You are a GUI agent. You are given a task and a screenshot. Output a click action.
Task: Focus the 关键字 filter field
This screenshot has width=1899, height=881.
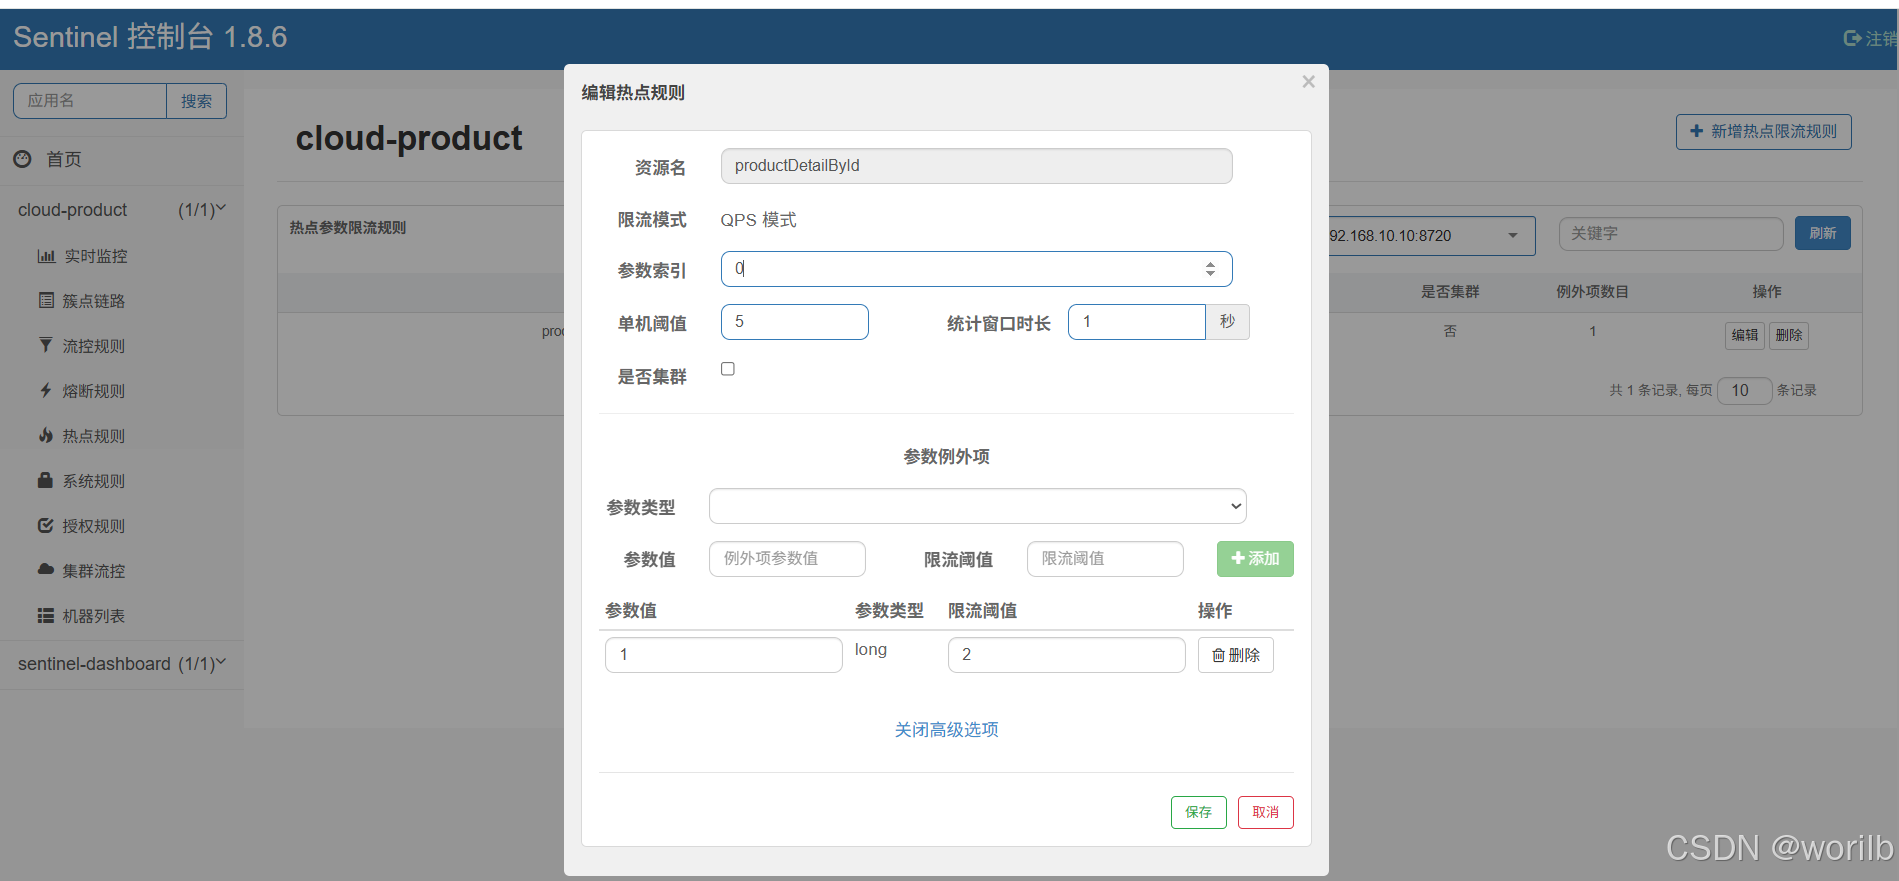coord(1670,233)
